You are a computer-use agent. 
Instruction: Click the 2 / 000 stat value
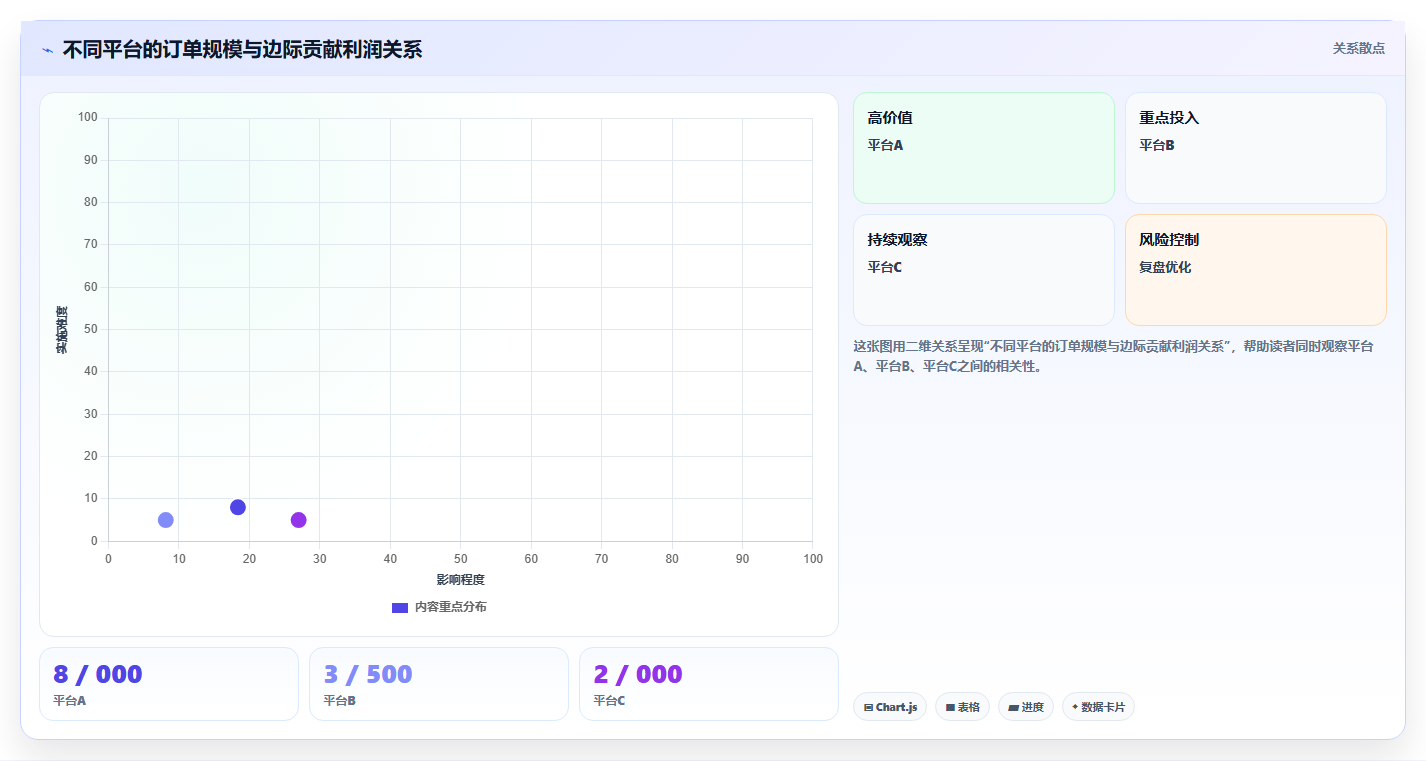pyautogui.click(x=638, y=674)
